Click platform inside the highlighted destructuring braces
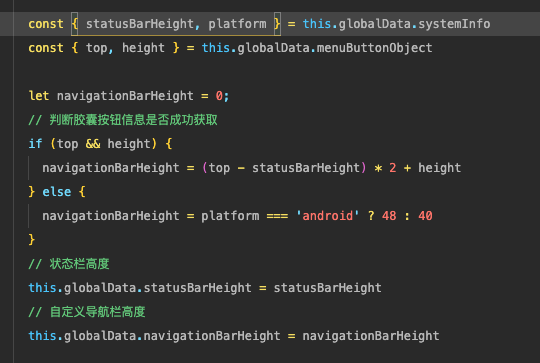 coord(237,24)
